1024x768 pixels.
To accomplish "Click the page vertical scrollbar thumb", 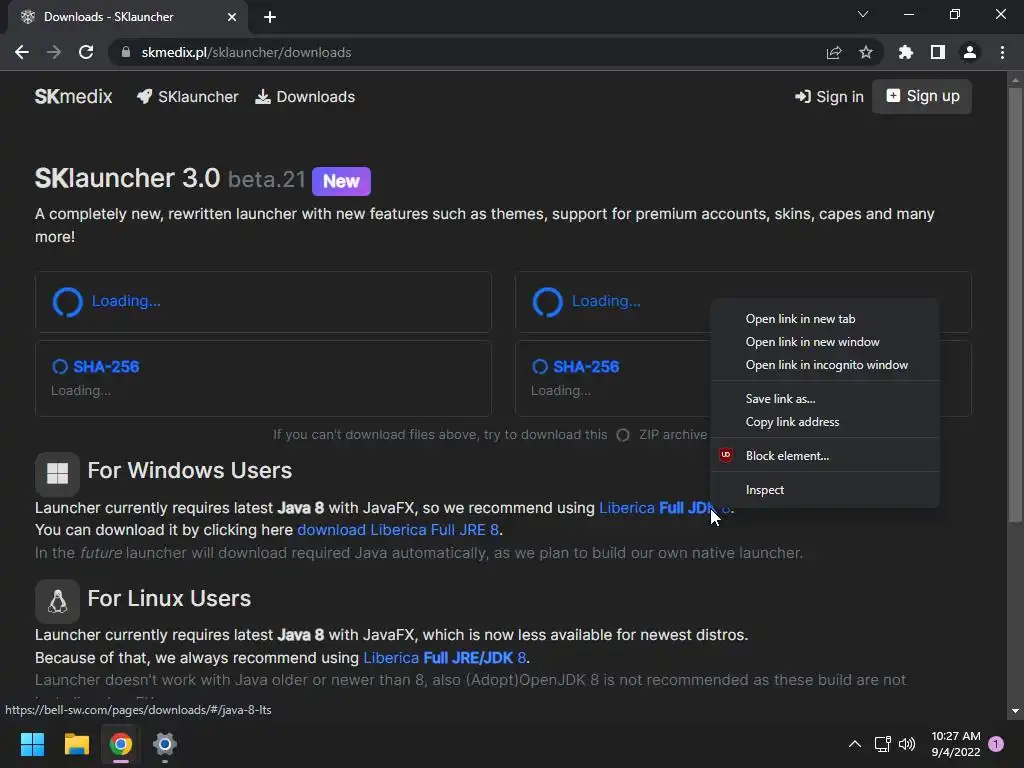I will click(x=1014, y=304).
